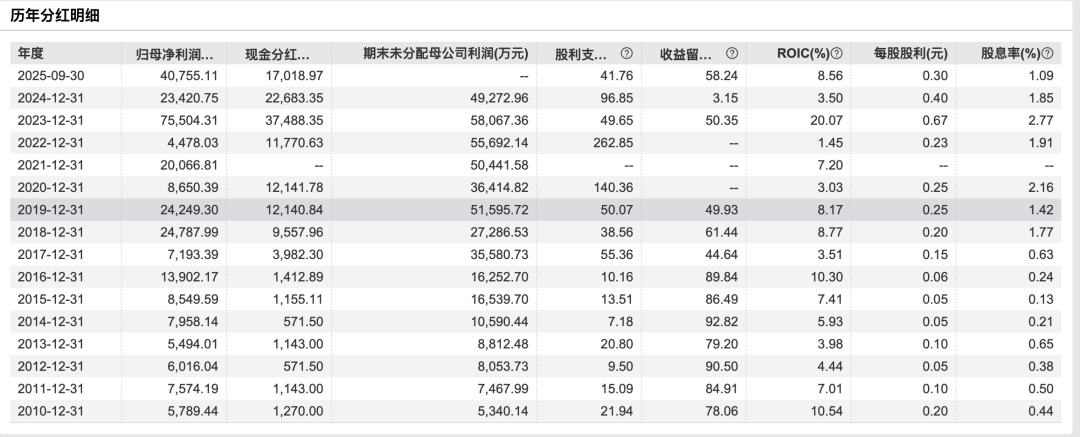Screen dimensions: 1080x437
Task: Sort by the 年度 column header
Action: tap(32, 53)
